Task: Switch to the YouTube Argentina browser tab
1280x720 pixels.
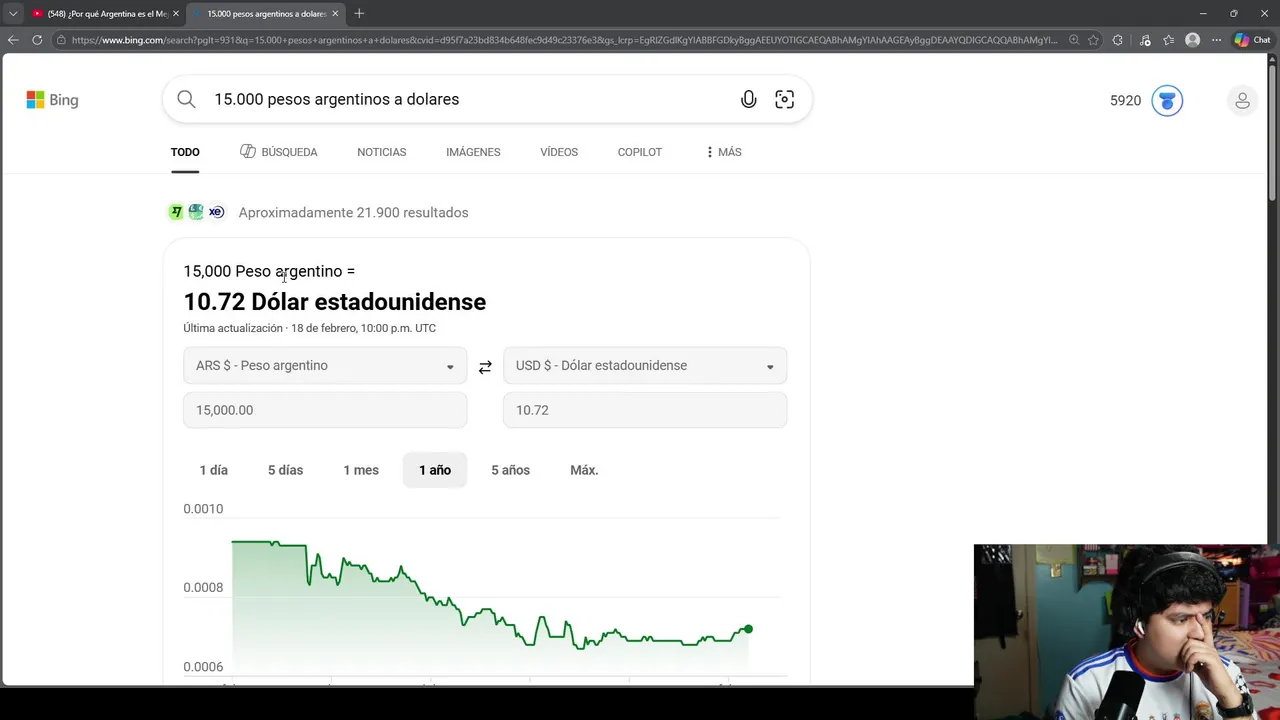Action: (x=100, y=14)
